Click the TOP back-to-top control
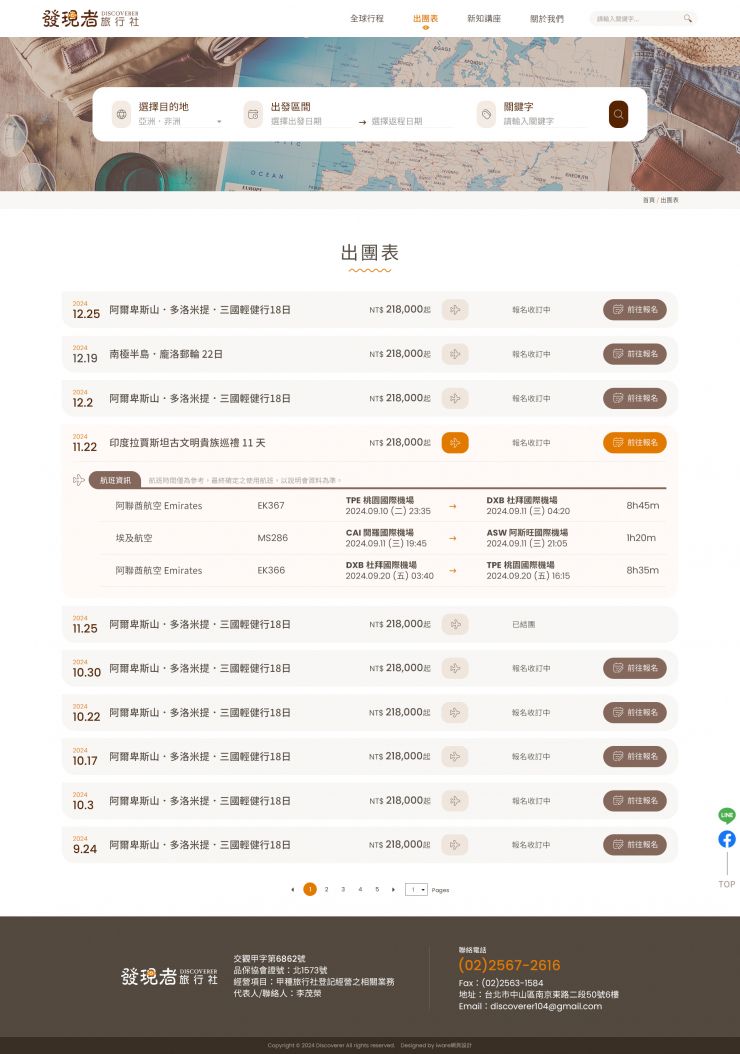This screenshot has width=740, height=1054. (727, 884)
